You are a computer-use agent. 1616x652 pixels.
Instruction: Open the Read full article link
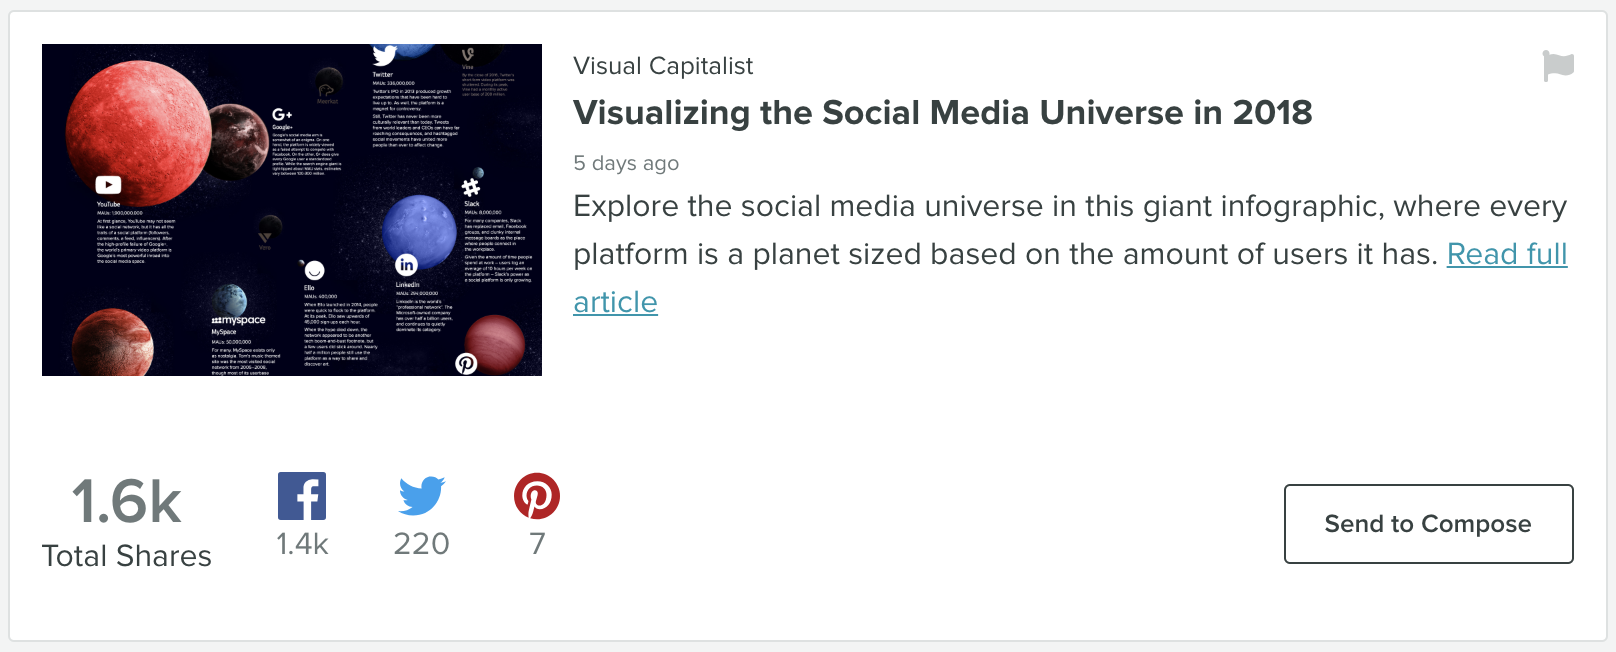[1070, 278]
